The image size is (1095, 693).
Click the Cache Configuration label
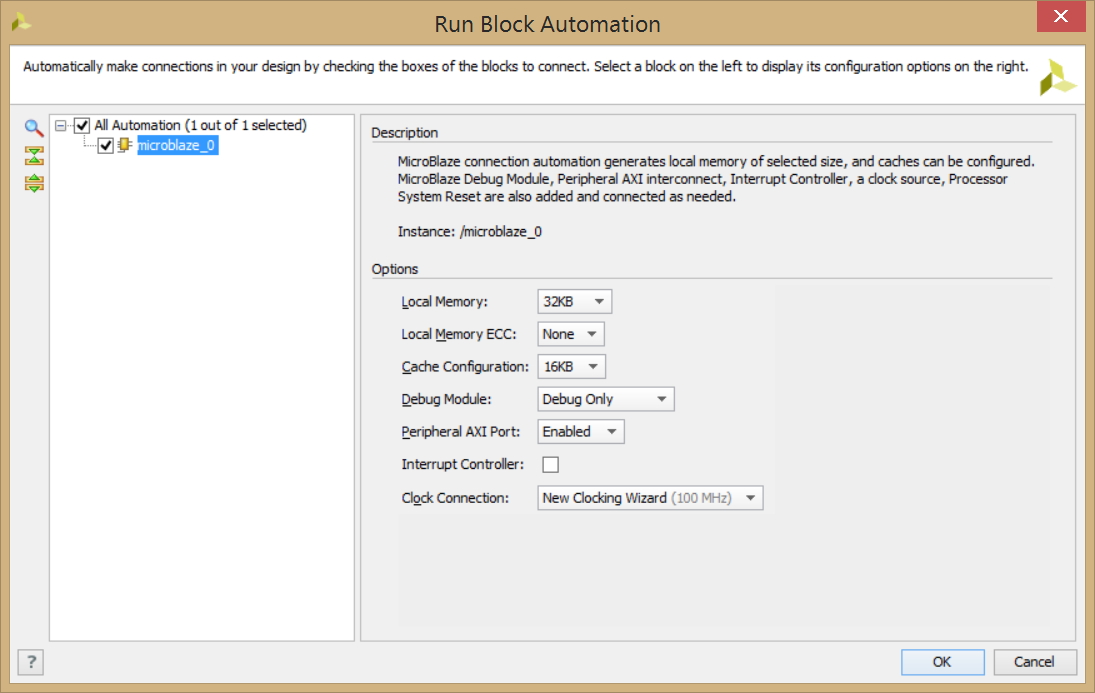465,367
